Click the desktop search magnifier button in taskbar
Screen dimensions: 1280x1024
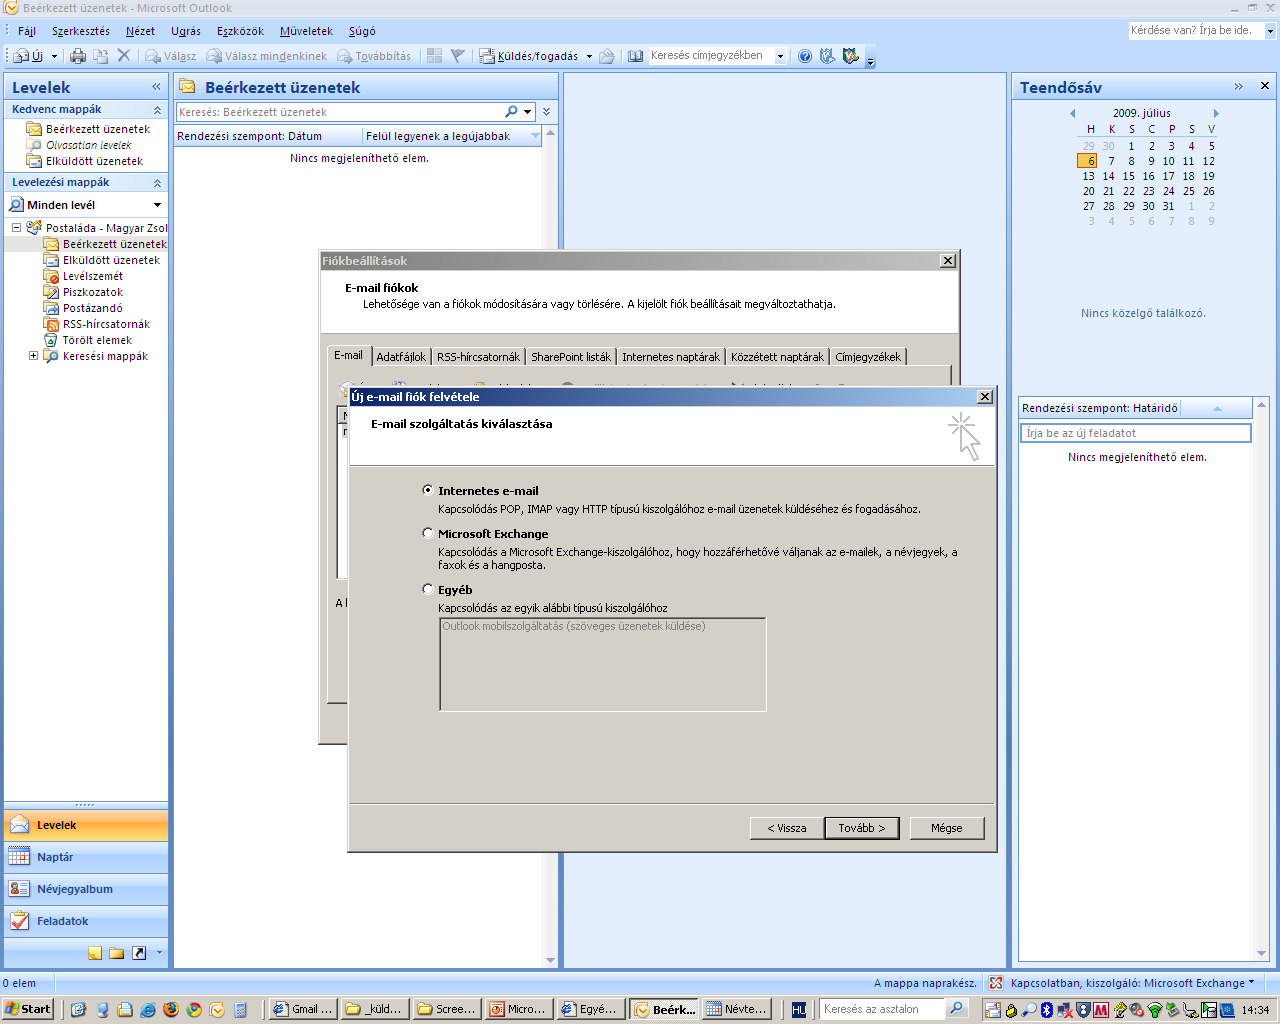pyautogui.click(x=957, y=1009)
